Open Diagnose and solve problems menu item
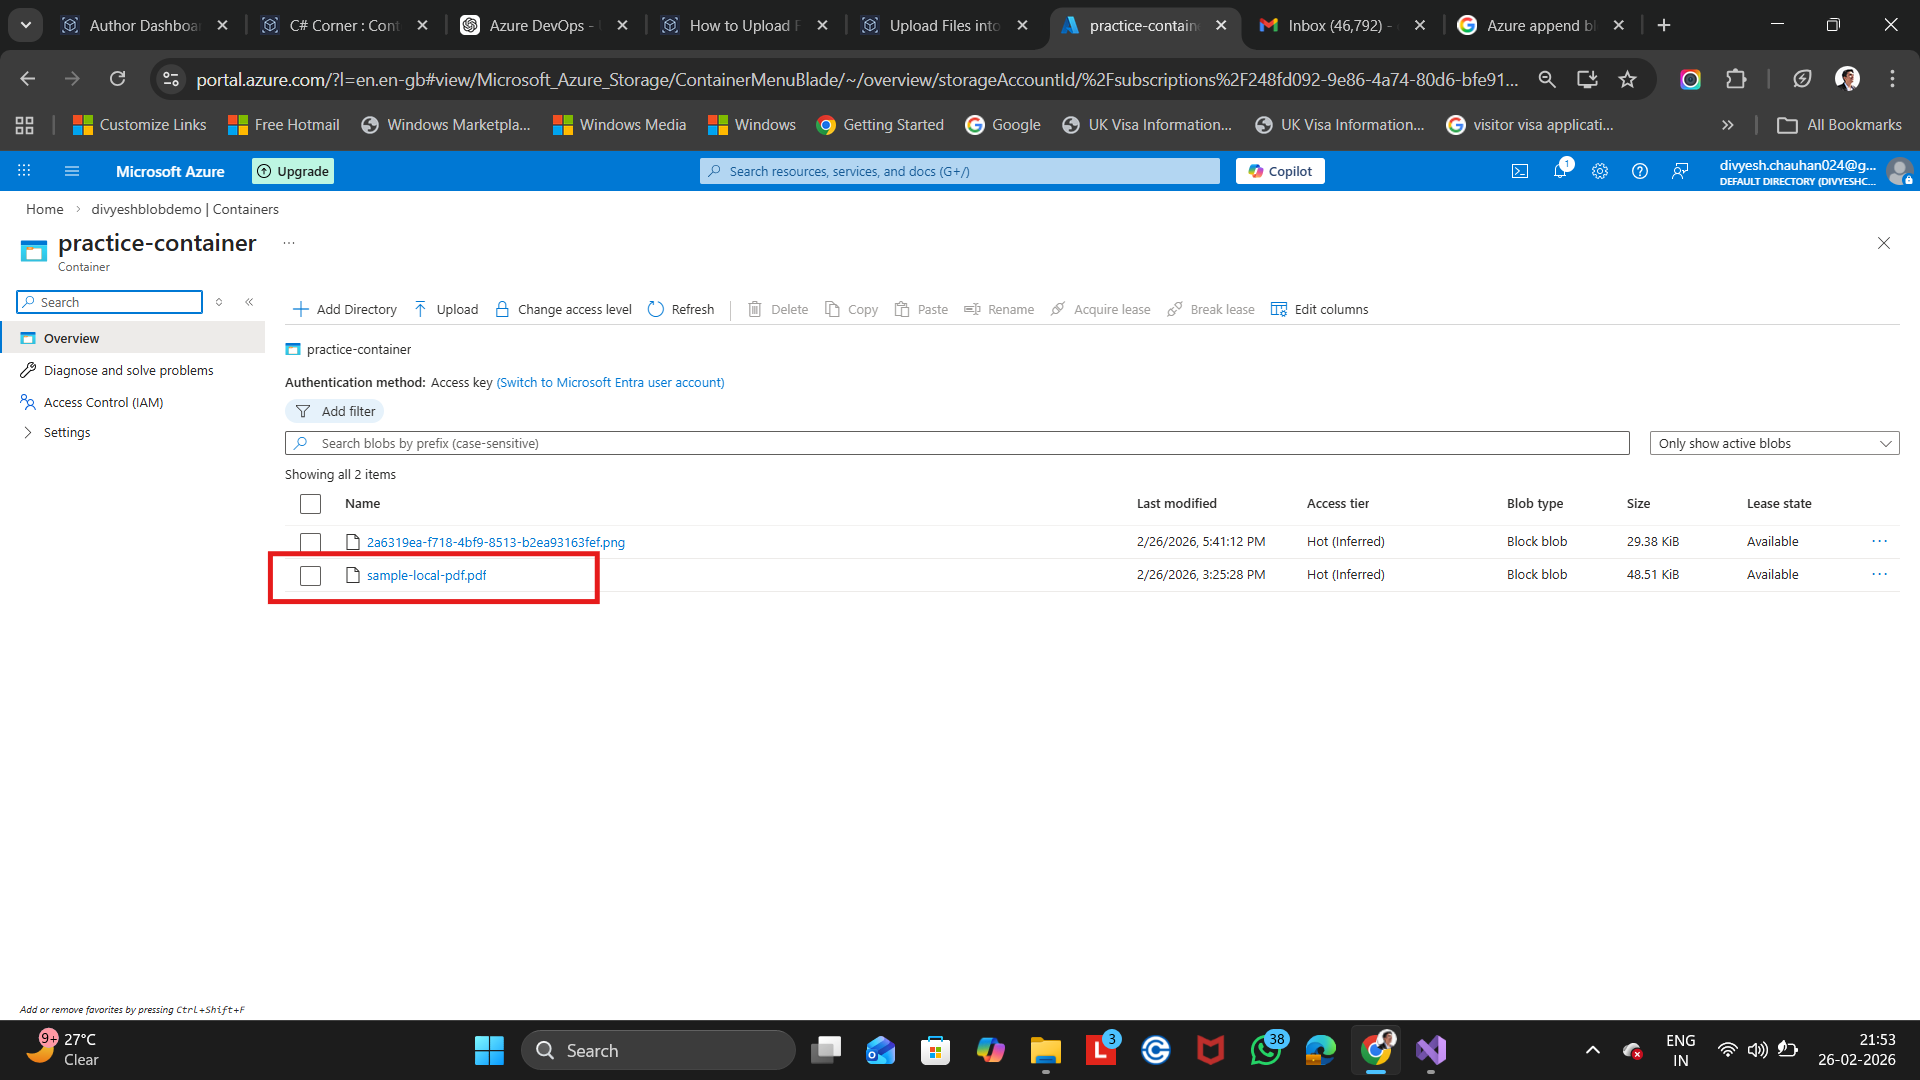Image resolution: width=1920 pixels, height=1080 pixels. coord(128,370)
